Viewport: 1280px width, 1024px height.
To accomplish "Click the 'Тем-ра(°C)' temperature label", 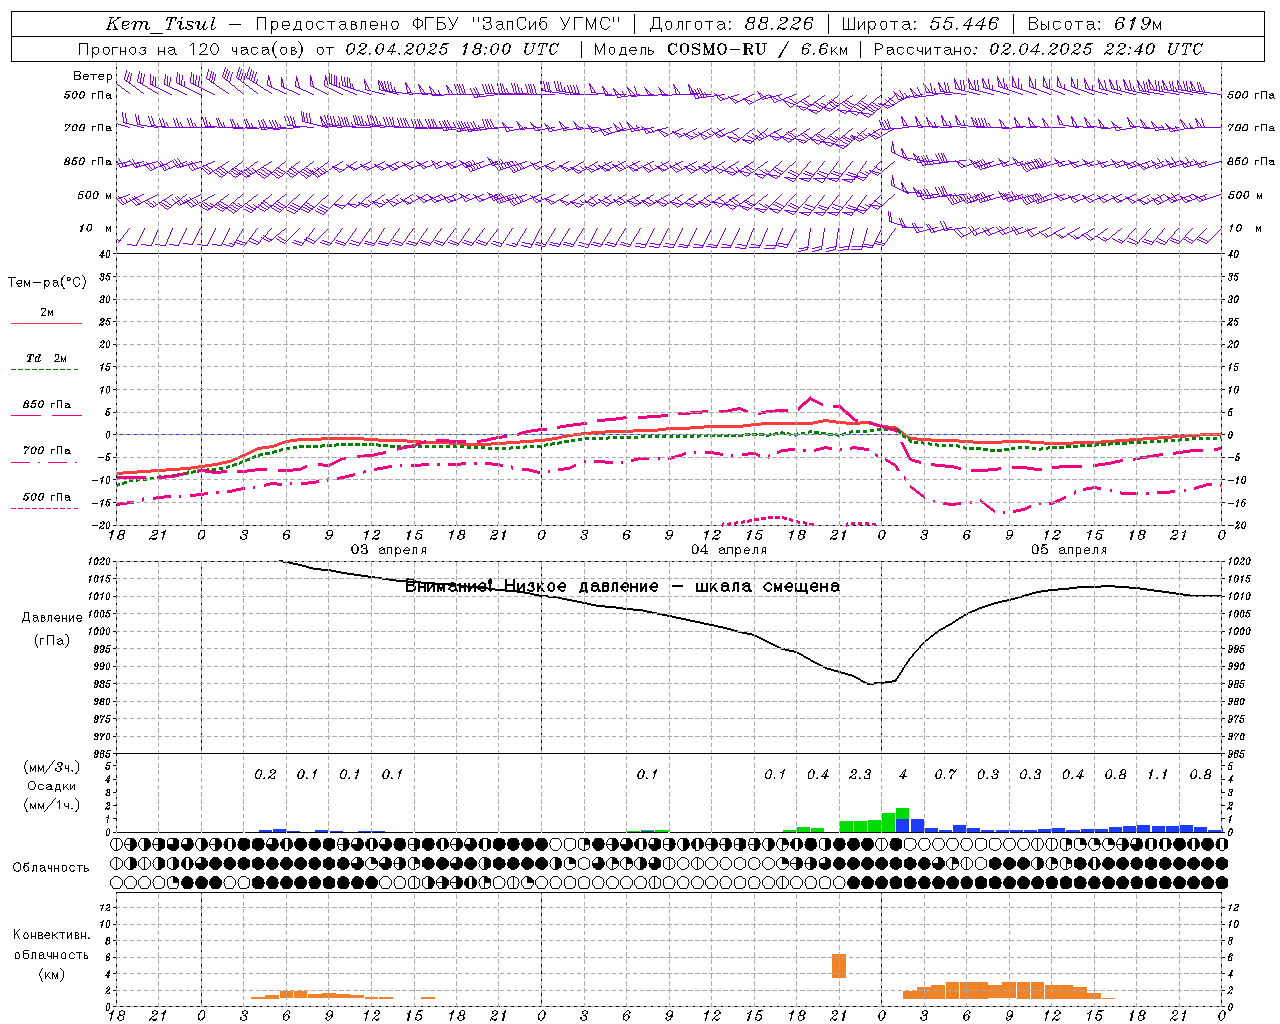I will coord(47,283).
